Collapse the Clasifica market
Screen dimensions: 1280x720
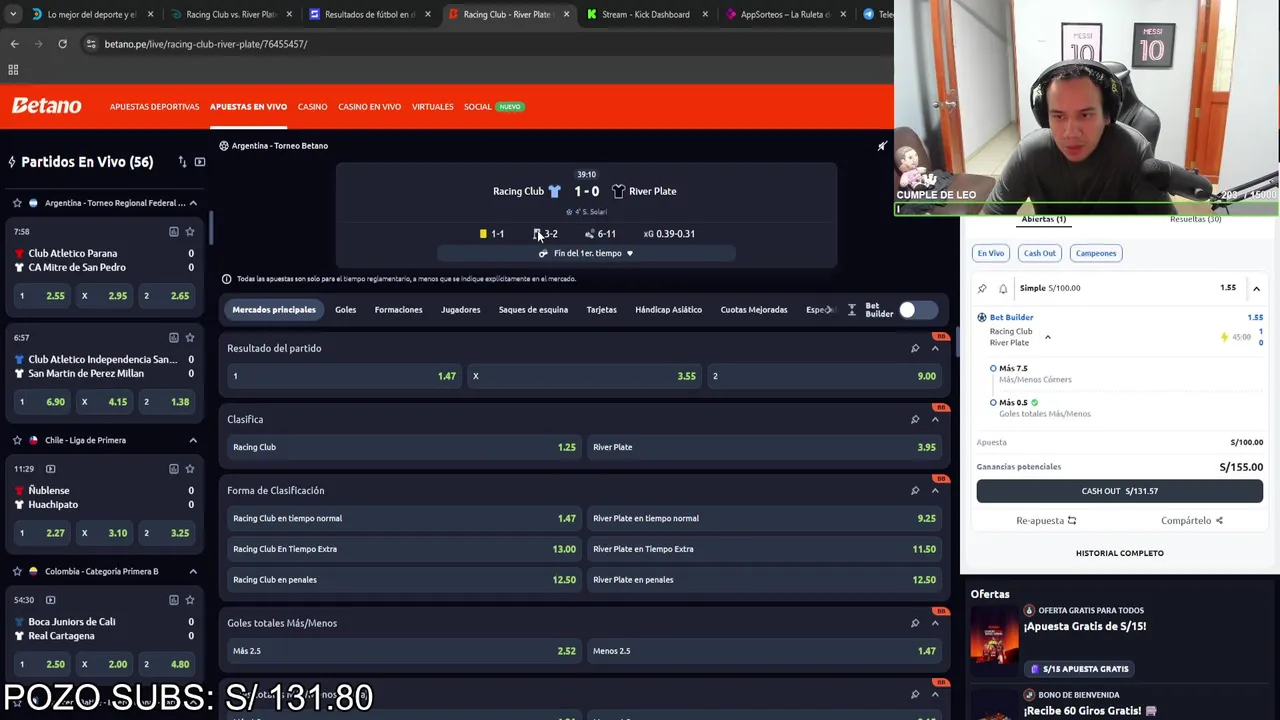[935, 419]
